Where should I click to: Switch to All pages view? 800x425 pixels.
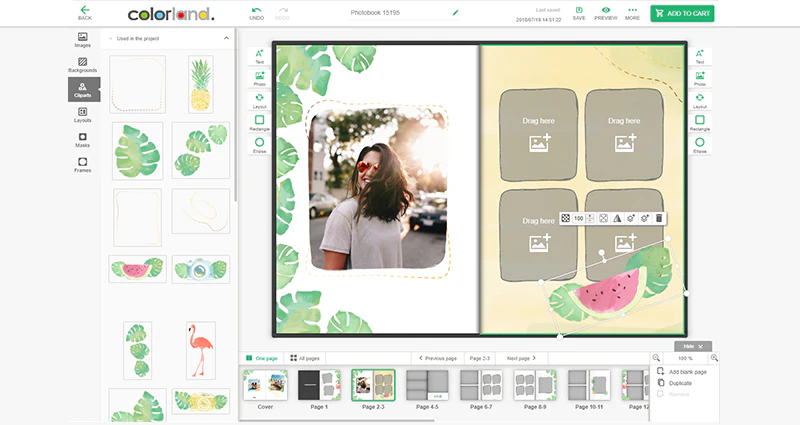pyautogui.click(x=305, y=358)
